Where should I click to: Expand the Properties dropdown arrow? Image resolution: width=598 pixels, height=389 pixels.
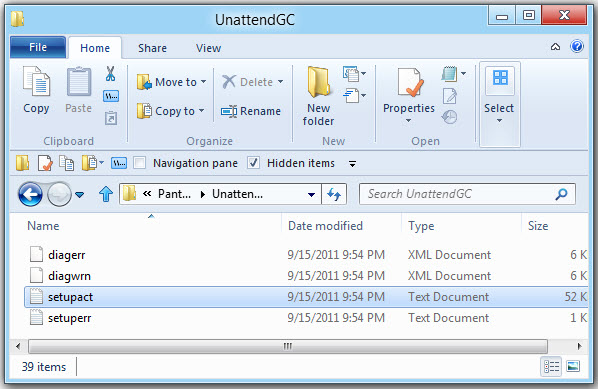(x=408, y=121)
